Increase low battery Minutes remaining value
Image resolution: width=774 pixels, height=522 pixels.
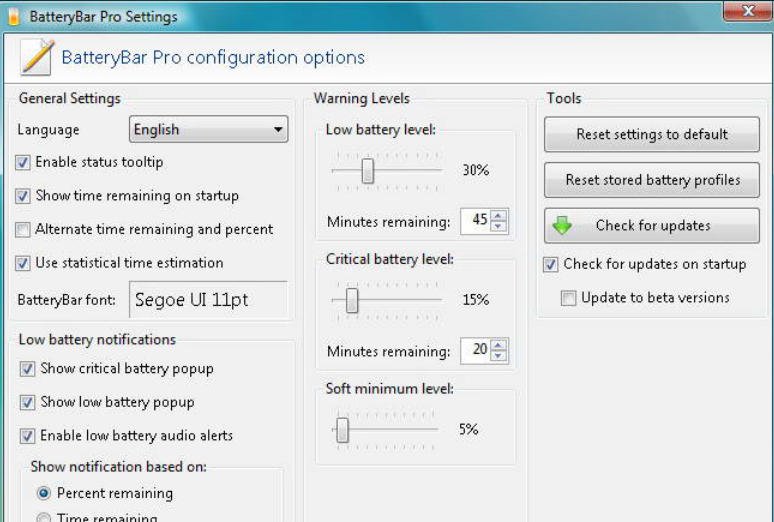click(x=499, y=215)
